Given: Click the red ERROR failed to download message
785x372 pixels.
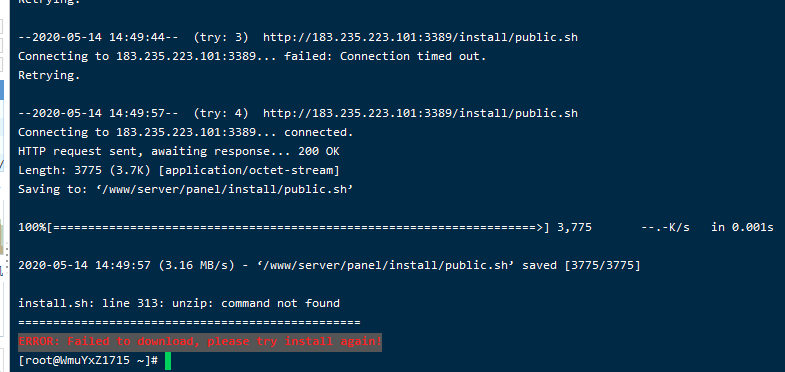Looking at the screenshot, I should tap(200, 342).
